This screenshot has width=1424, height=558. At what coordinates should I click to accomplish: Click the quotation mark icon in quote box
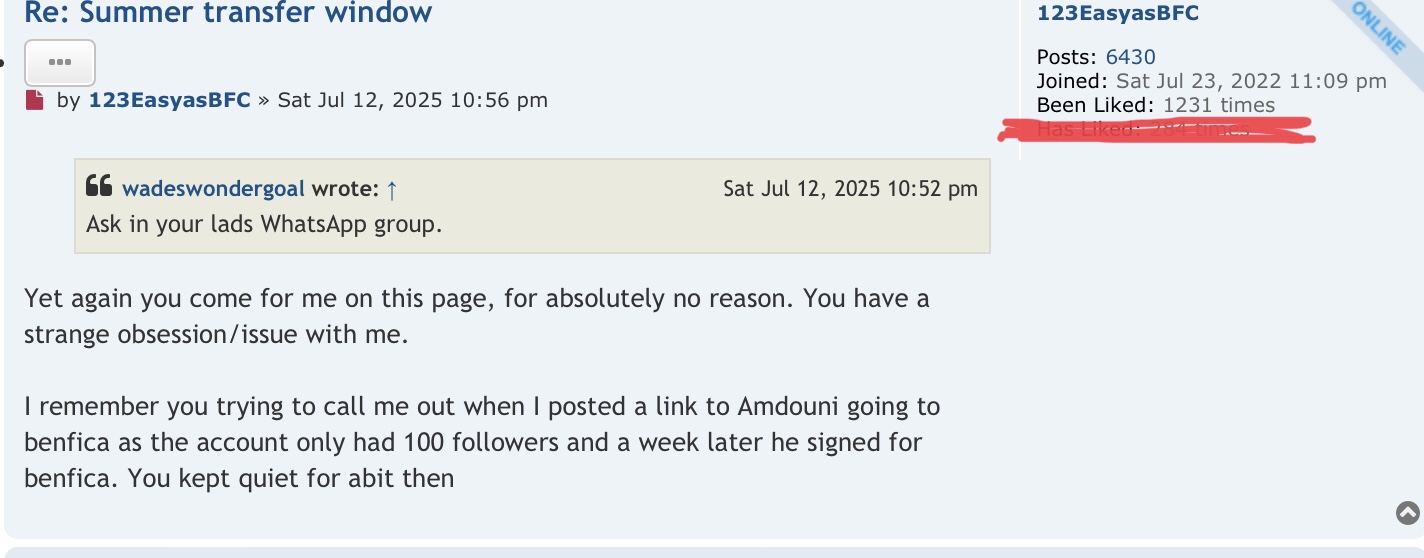coord(98,186)
